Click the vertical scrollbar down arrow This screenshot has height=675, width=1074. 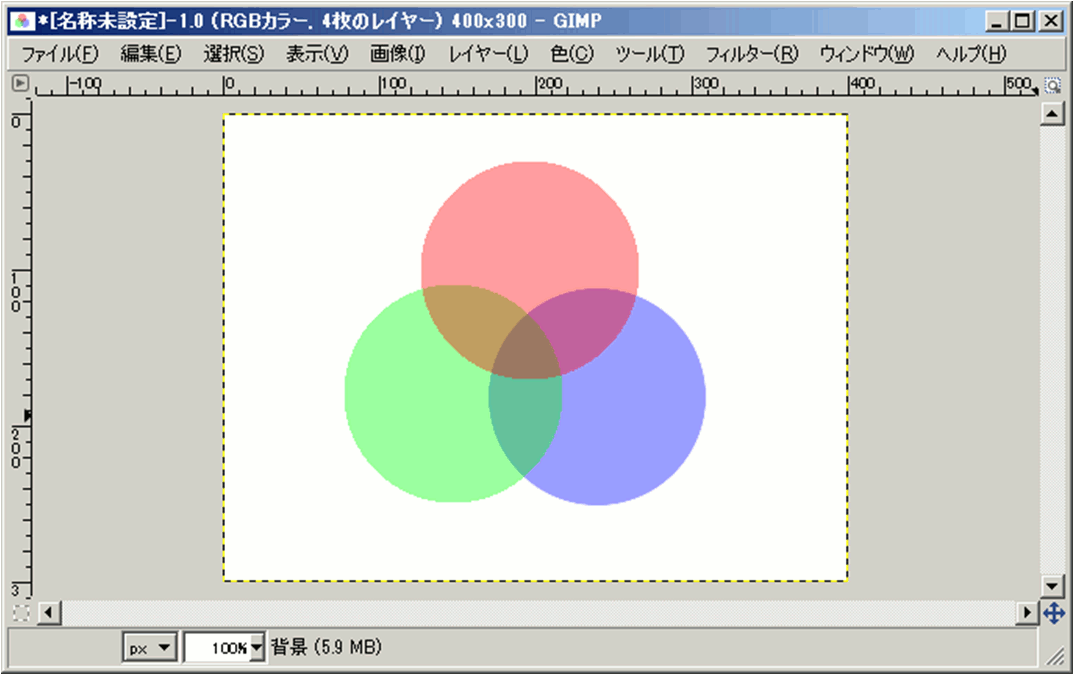point(1051,586)
